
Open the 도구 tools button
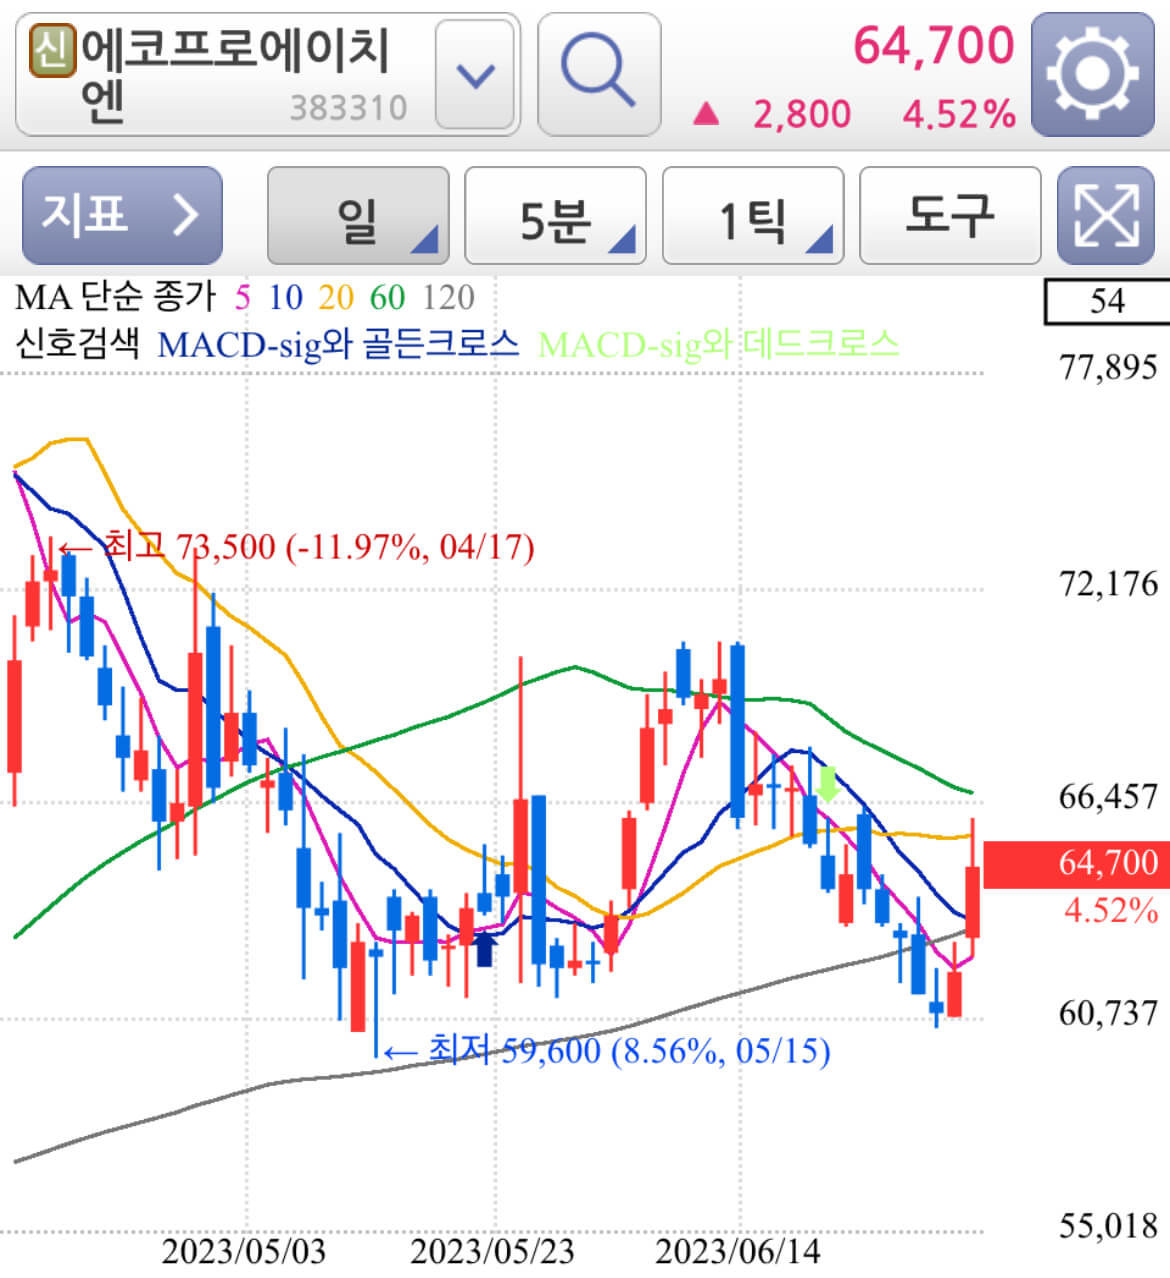[950, 215]
